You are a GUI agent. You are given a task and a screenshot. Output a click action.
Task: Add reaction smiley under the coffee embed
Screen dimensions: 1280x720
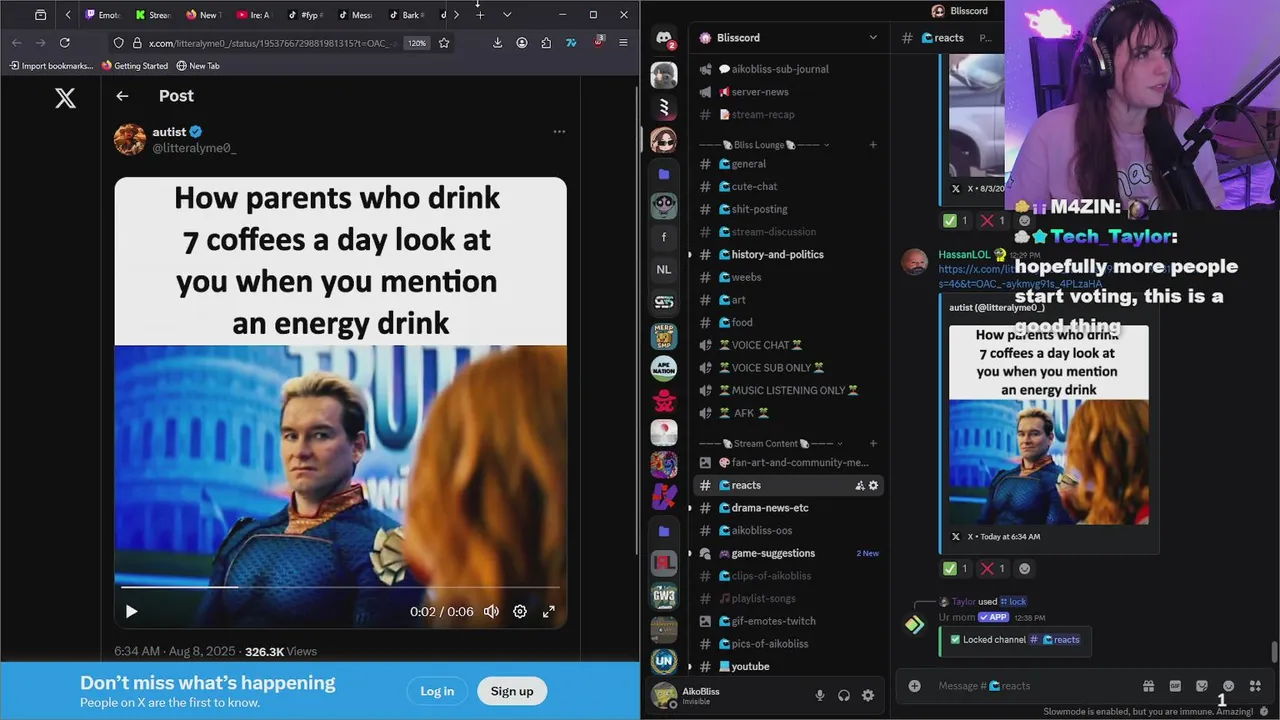[1024, 569]
